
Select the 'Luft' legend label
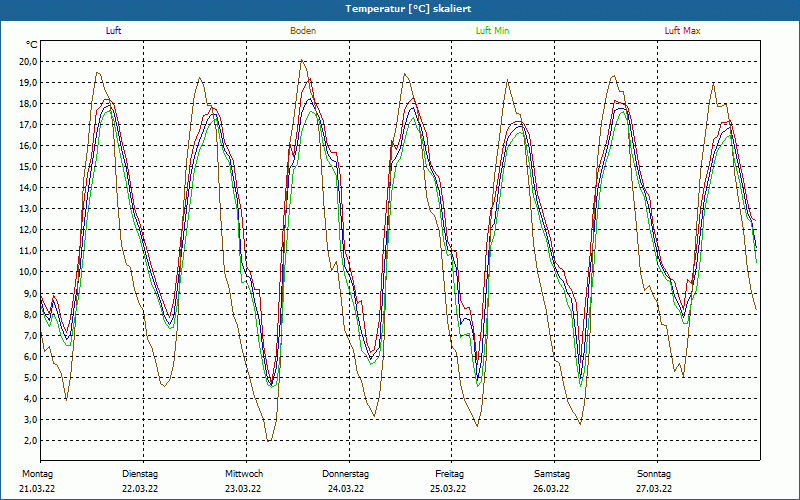(114, 31)
